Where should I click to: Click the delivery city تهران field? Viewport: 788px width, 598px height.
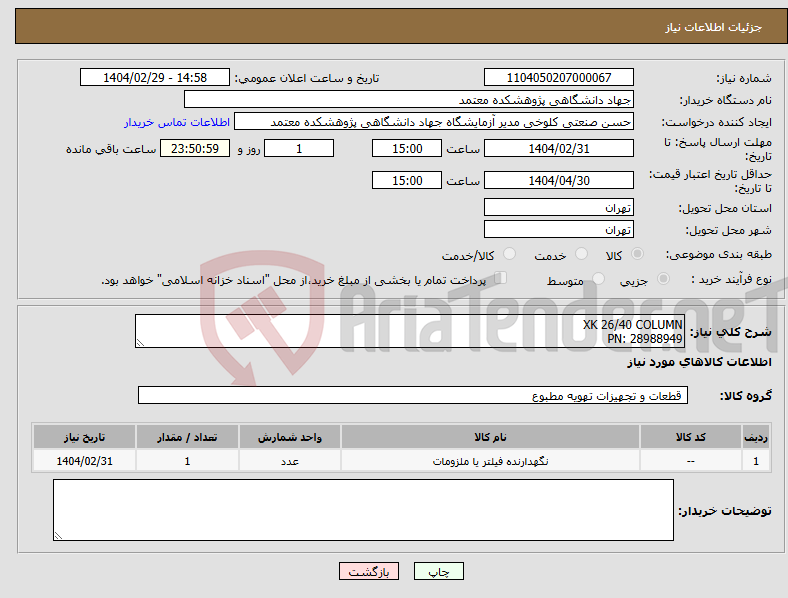[558, 229]
